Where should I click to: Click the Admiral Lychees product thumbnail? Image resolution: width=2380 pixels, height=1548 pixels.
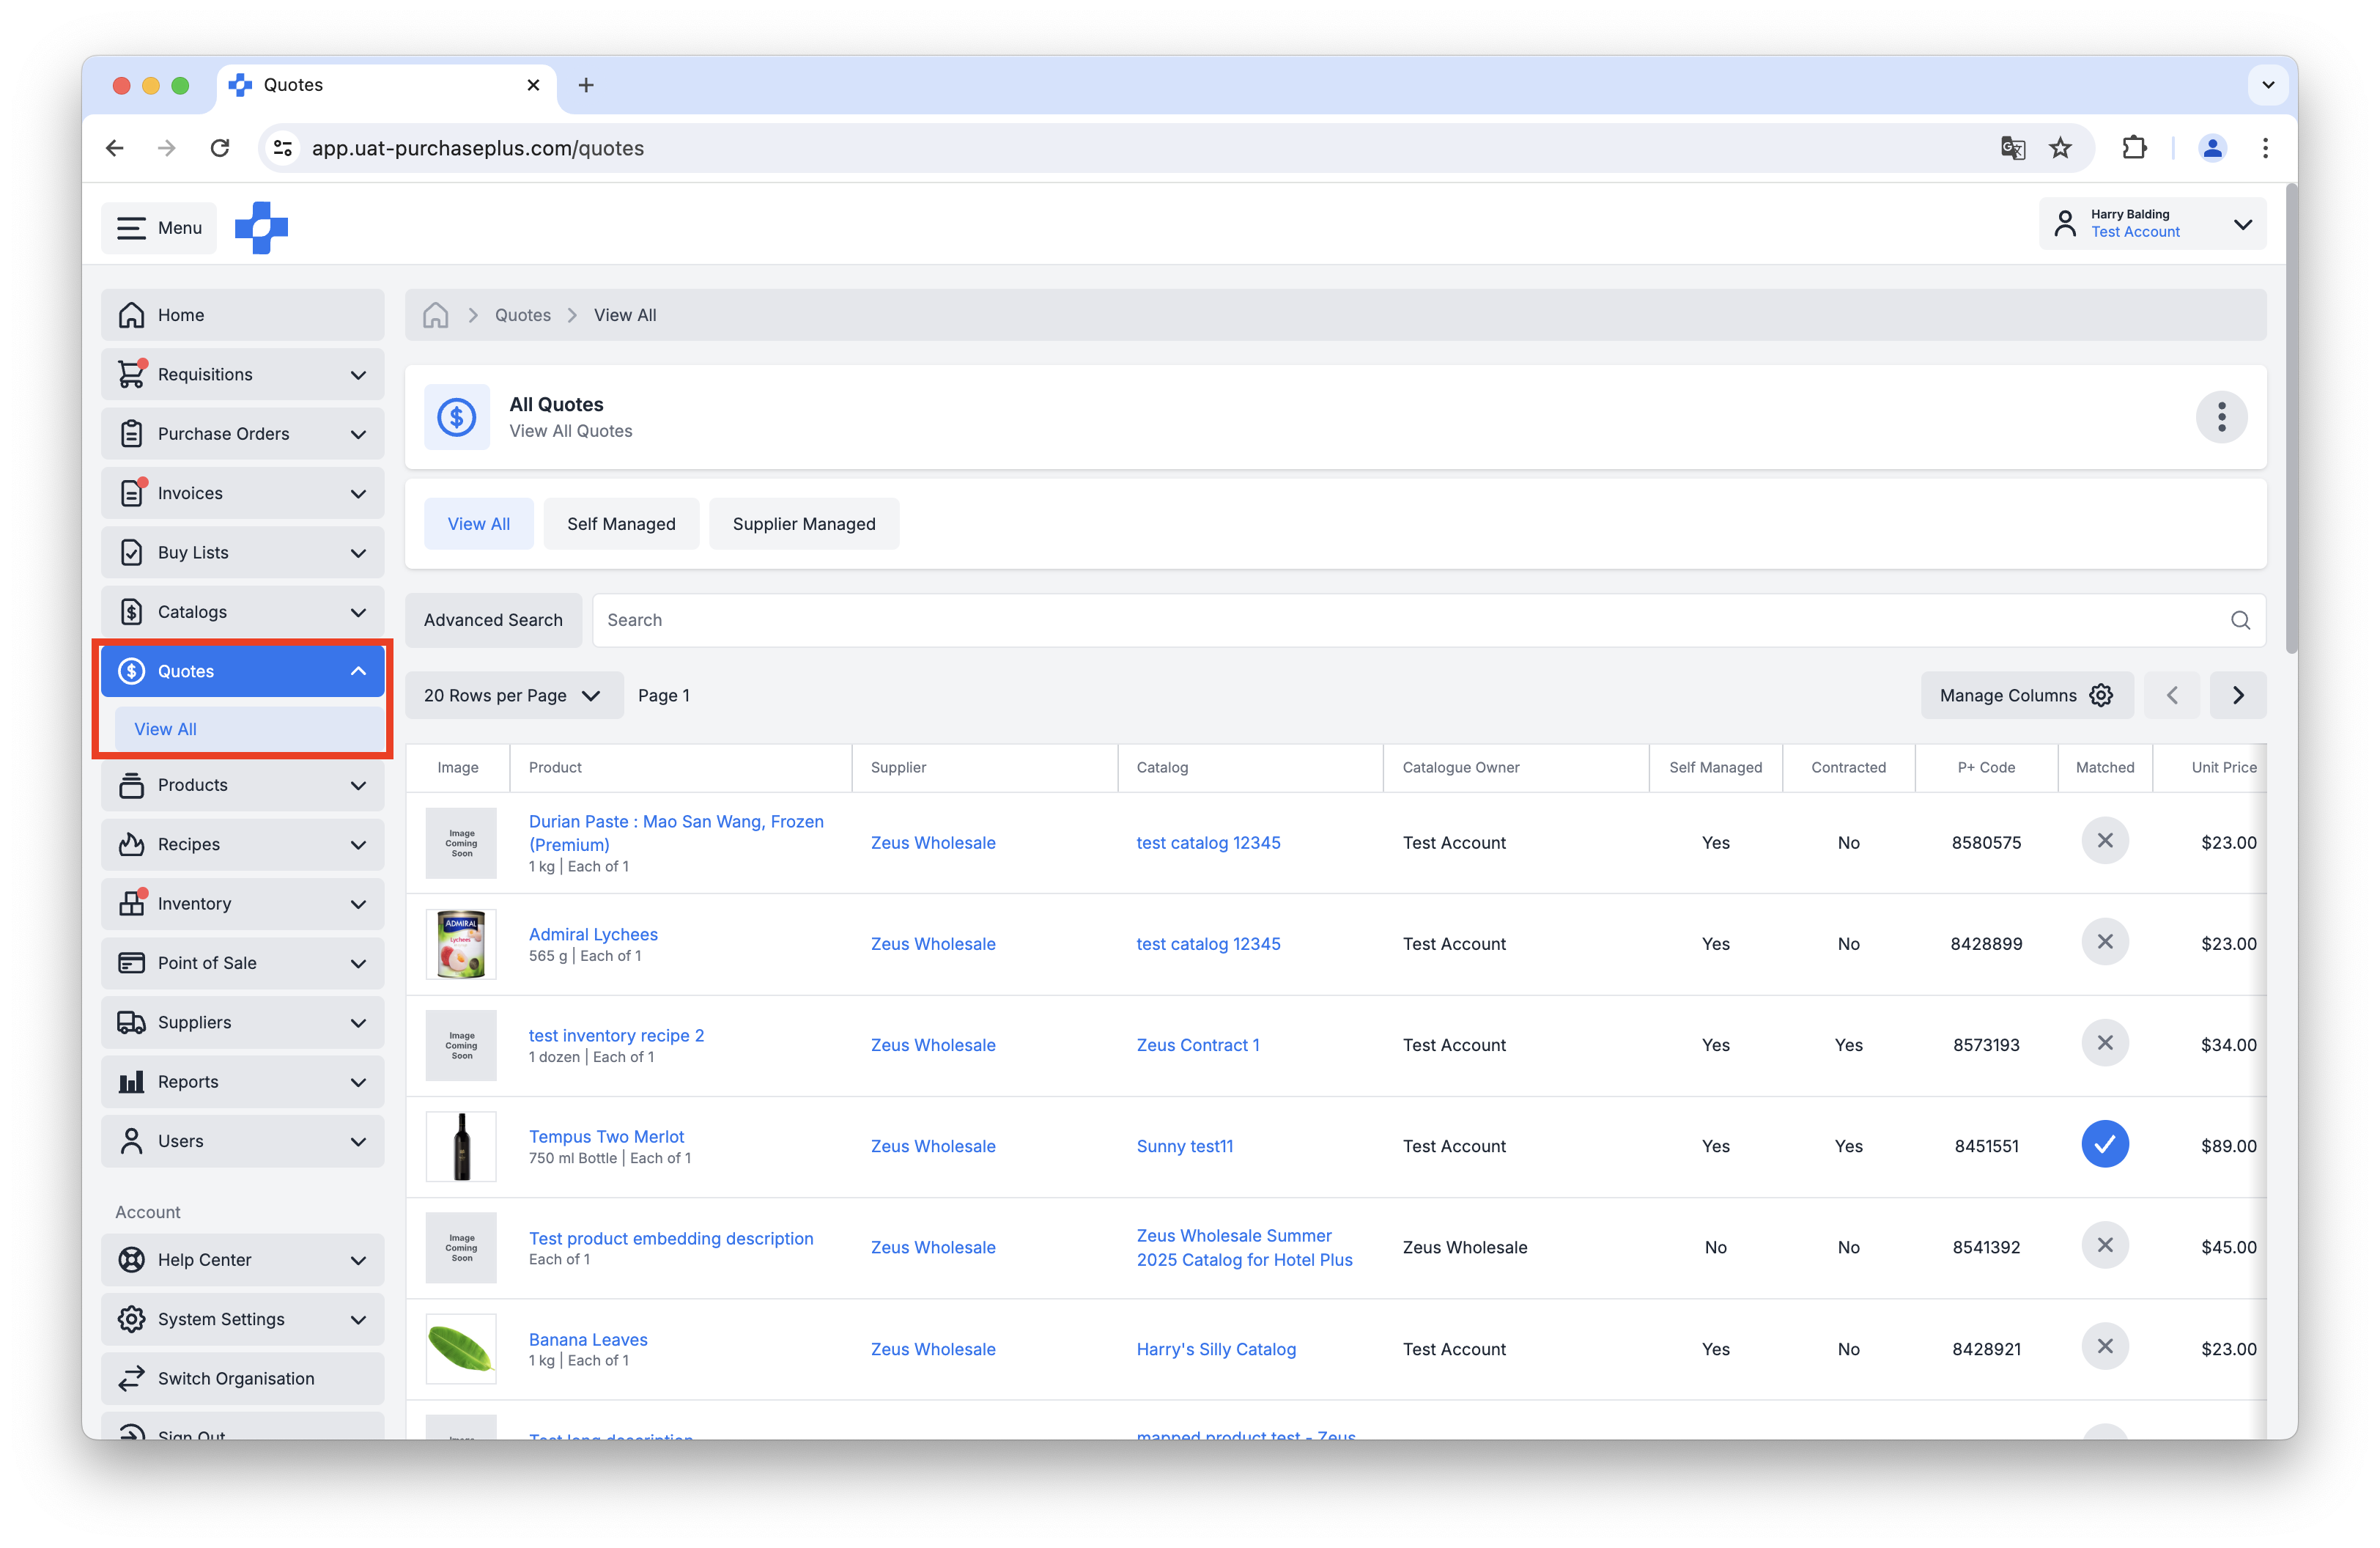[461, 944]
